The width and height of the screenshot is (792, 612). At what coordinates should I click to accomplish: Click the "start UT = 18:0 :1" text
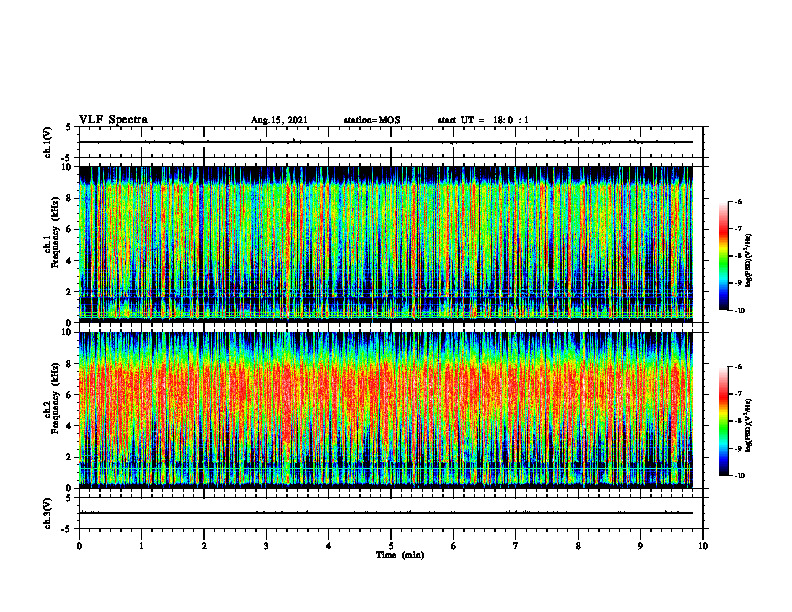[483, 120]
